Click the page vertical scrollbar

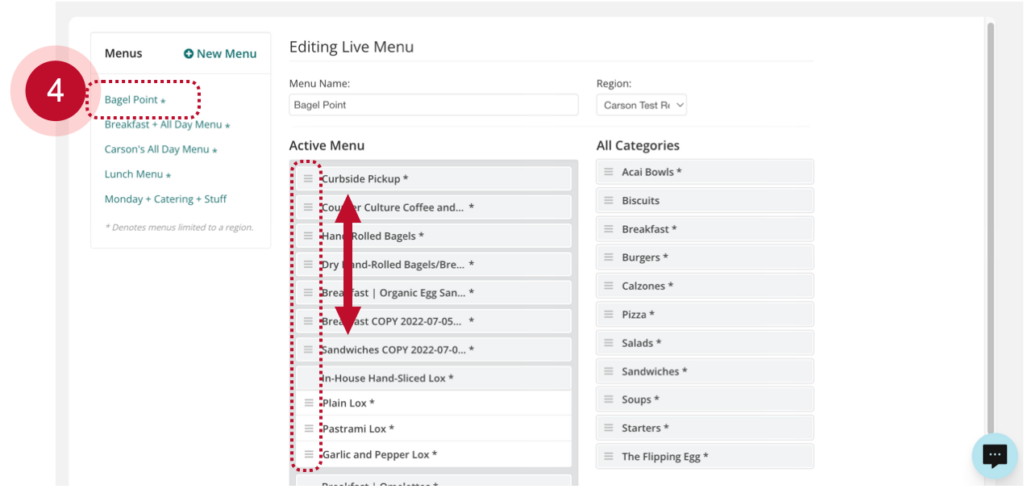point(989,200)
